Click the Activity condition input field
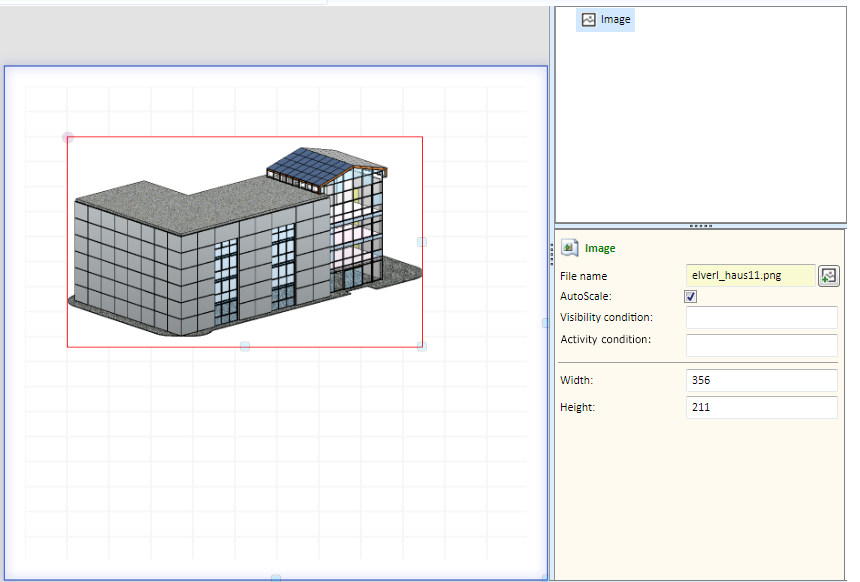 tap(761, 346)
